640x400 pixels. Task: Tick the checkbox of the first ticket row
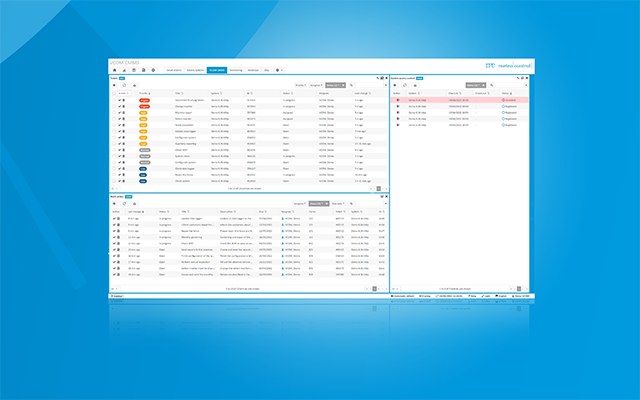click(115, 101)
